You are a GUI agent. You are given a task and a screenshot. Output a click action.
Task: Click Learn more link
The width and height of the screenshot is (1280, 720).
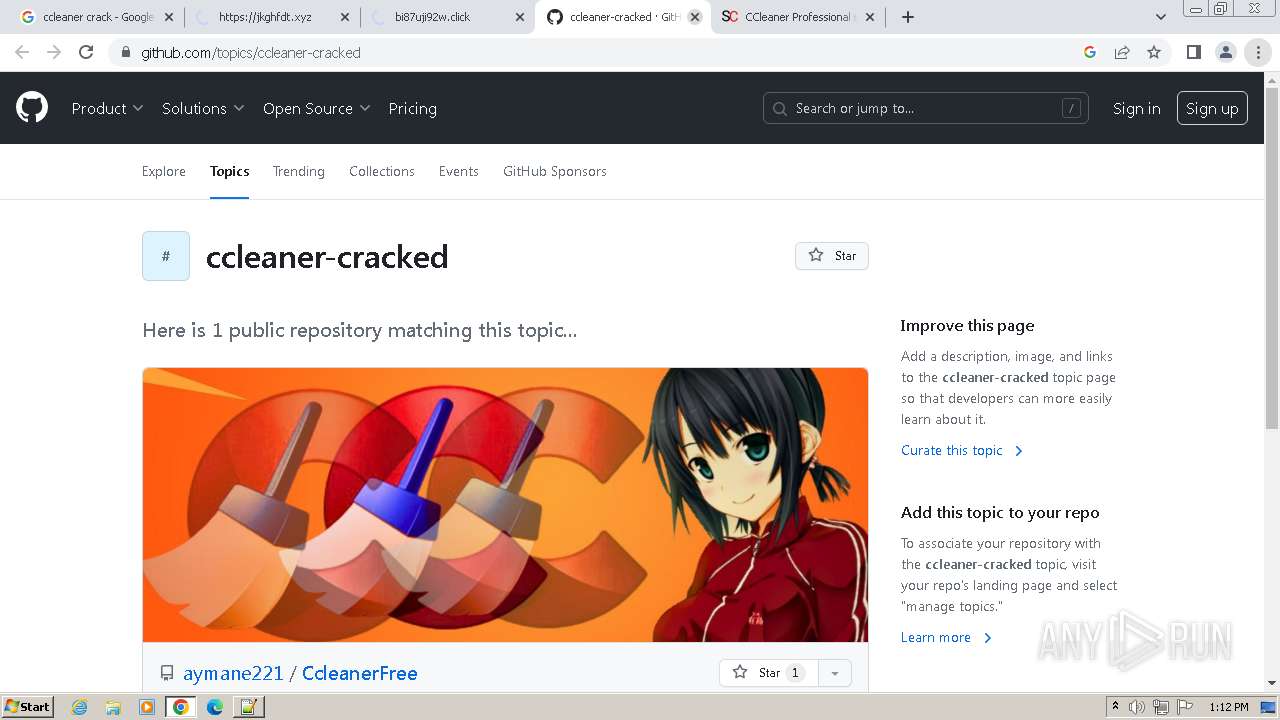(946, 637)
